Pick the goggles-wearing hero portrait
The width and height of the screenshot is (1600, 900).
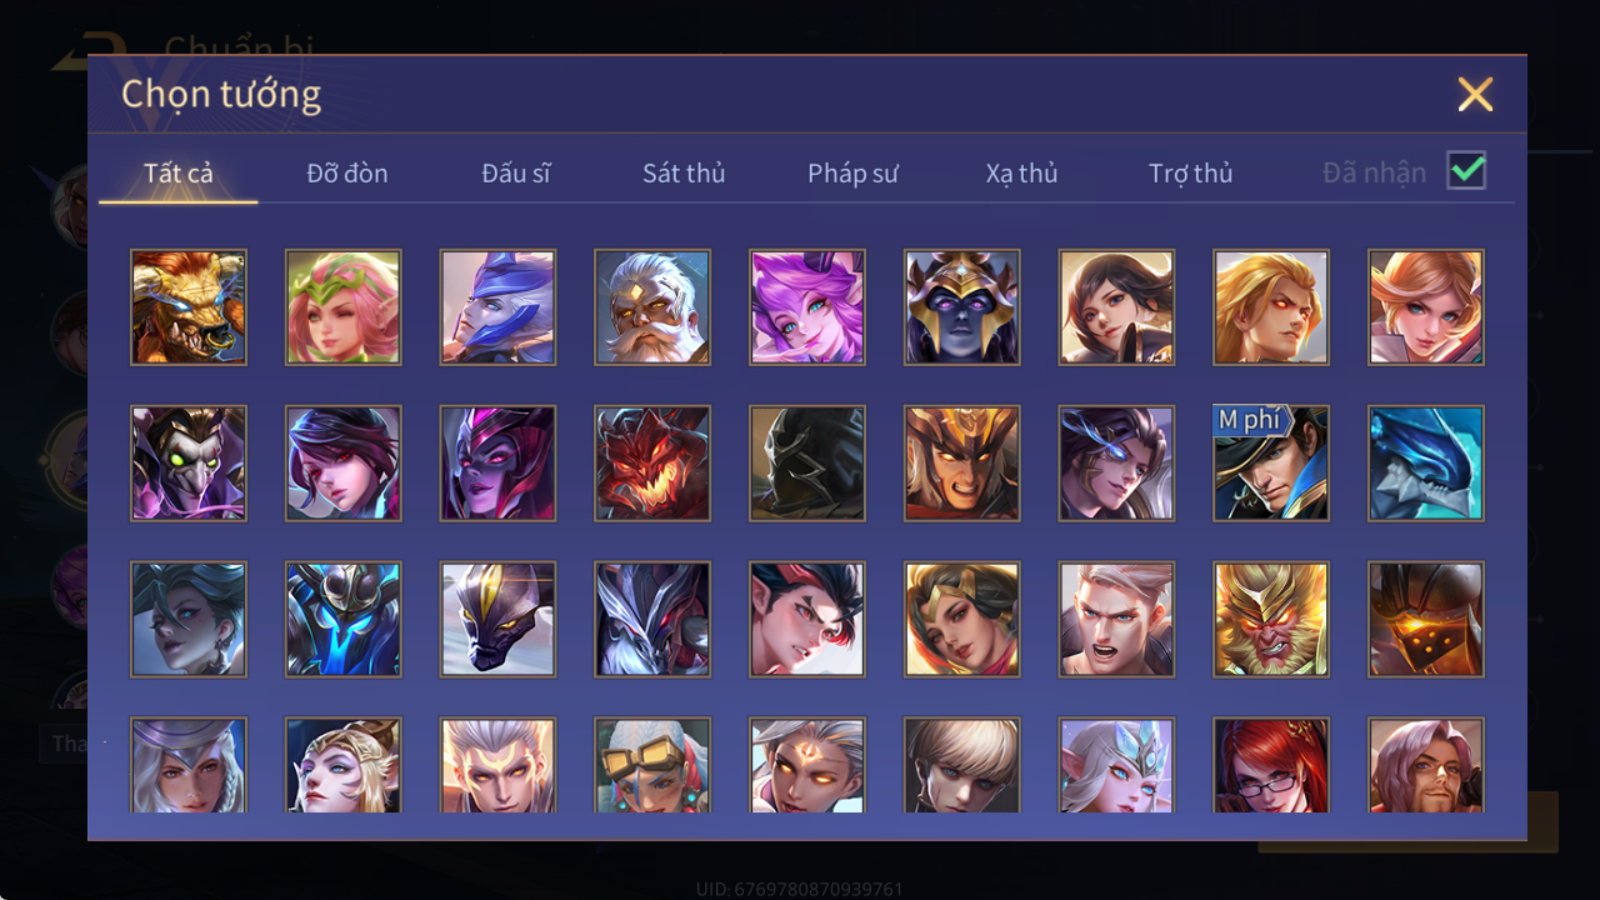click(652, 765)
